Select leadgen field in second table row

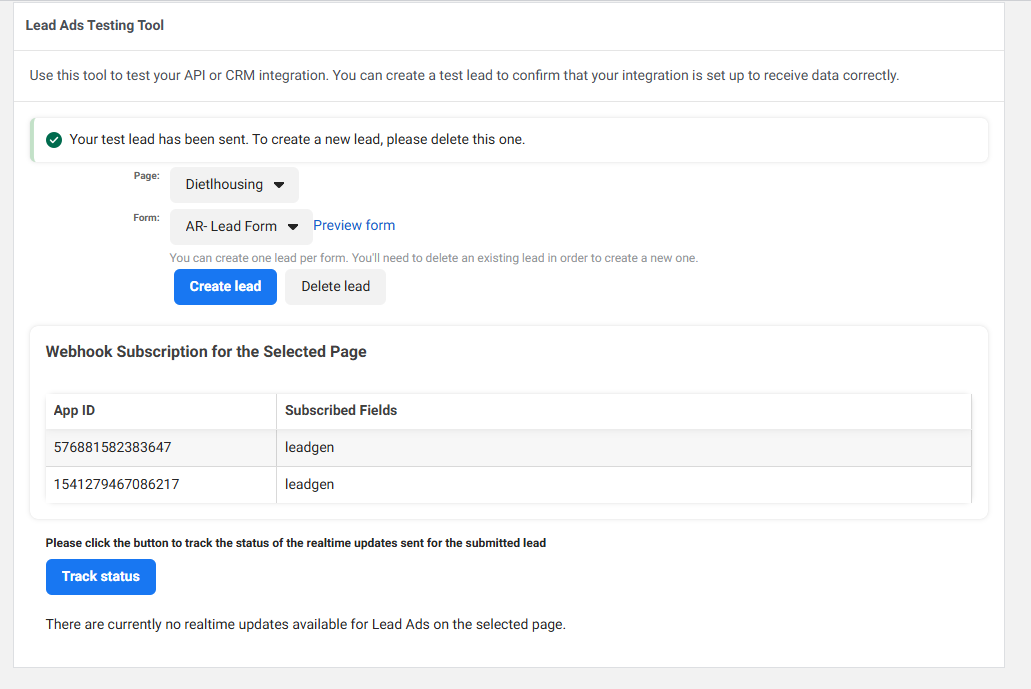click(309, 485)
